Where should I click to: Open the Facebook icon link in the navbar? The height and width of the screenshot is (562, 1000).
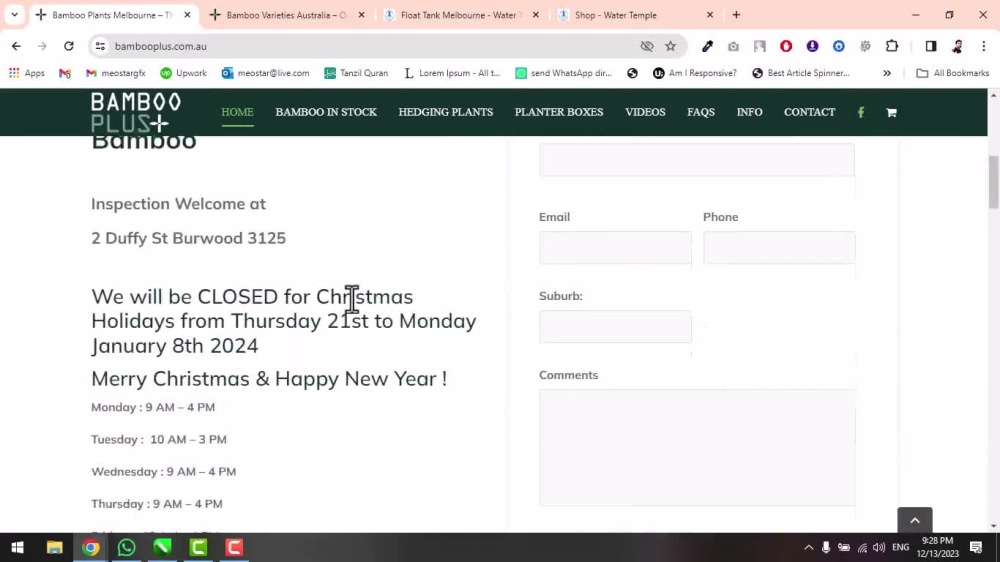pyautogui.click(x=860, y=112)
